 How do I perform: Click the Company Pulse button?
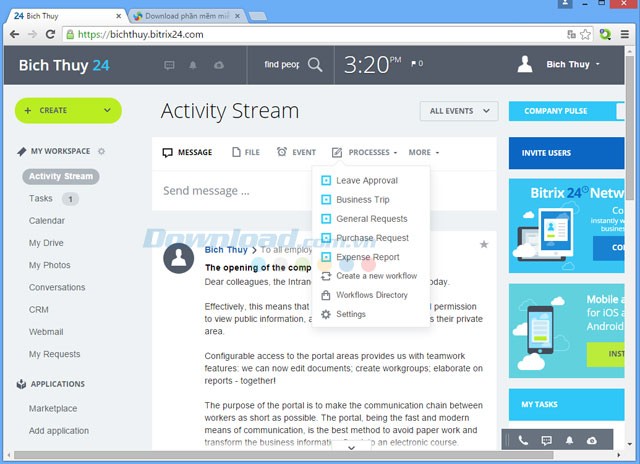click(566, 111)
